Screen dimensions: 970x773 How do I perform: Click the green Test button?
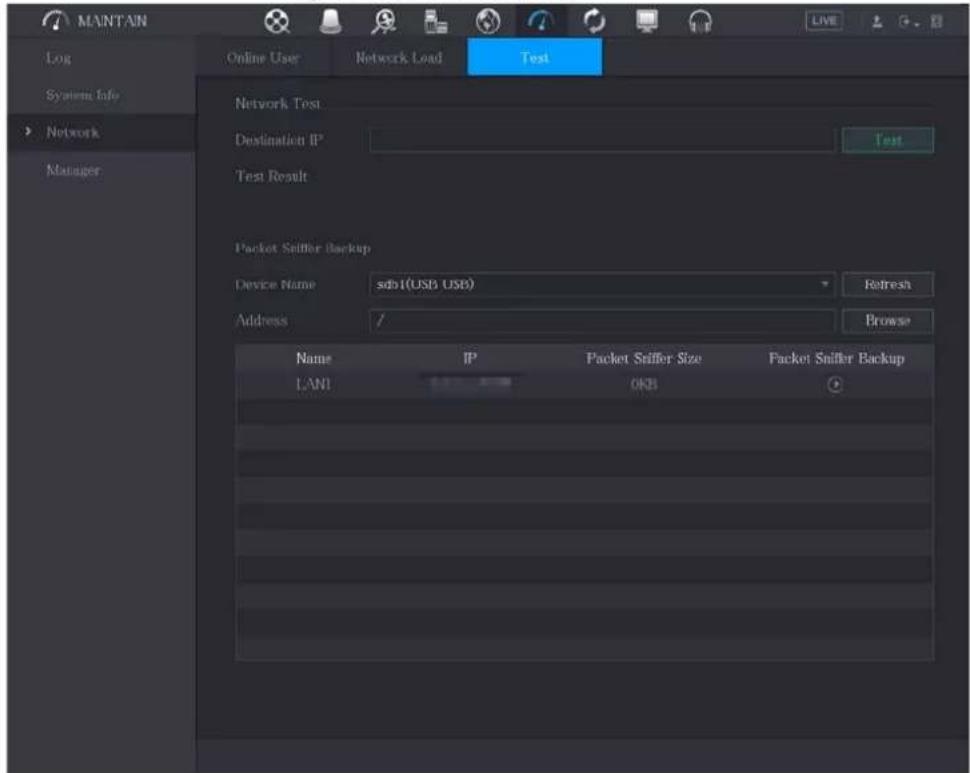coord(888,140)
